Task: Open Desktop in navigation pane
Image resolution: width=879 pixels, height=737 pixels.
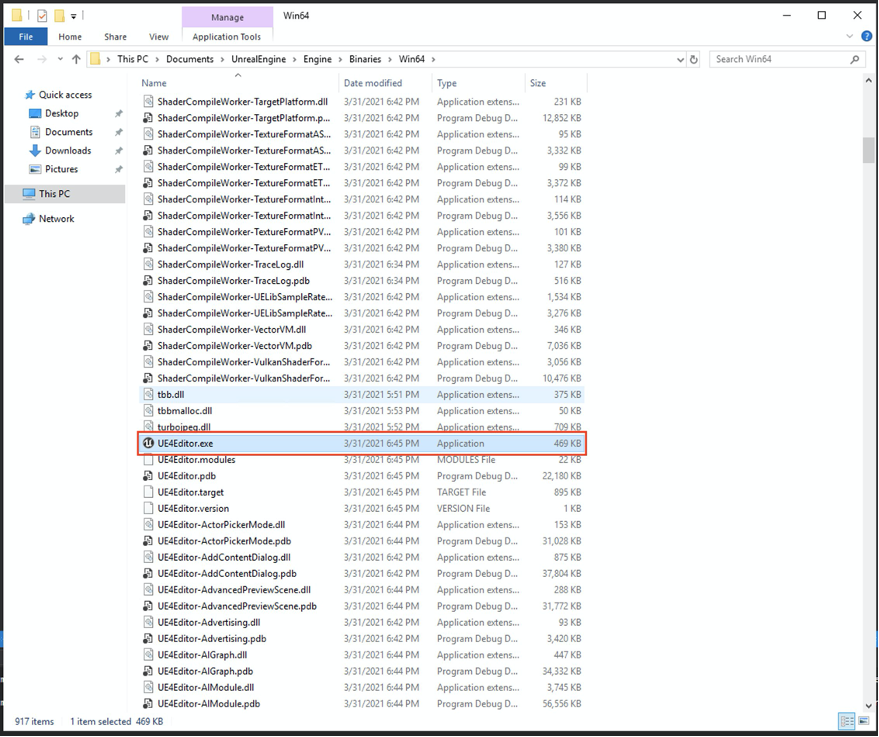Action: [x=62, y=113]
